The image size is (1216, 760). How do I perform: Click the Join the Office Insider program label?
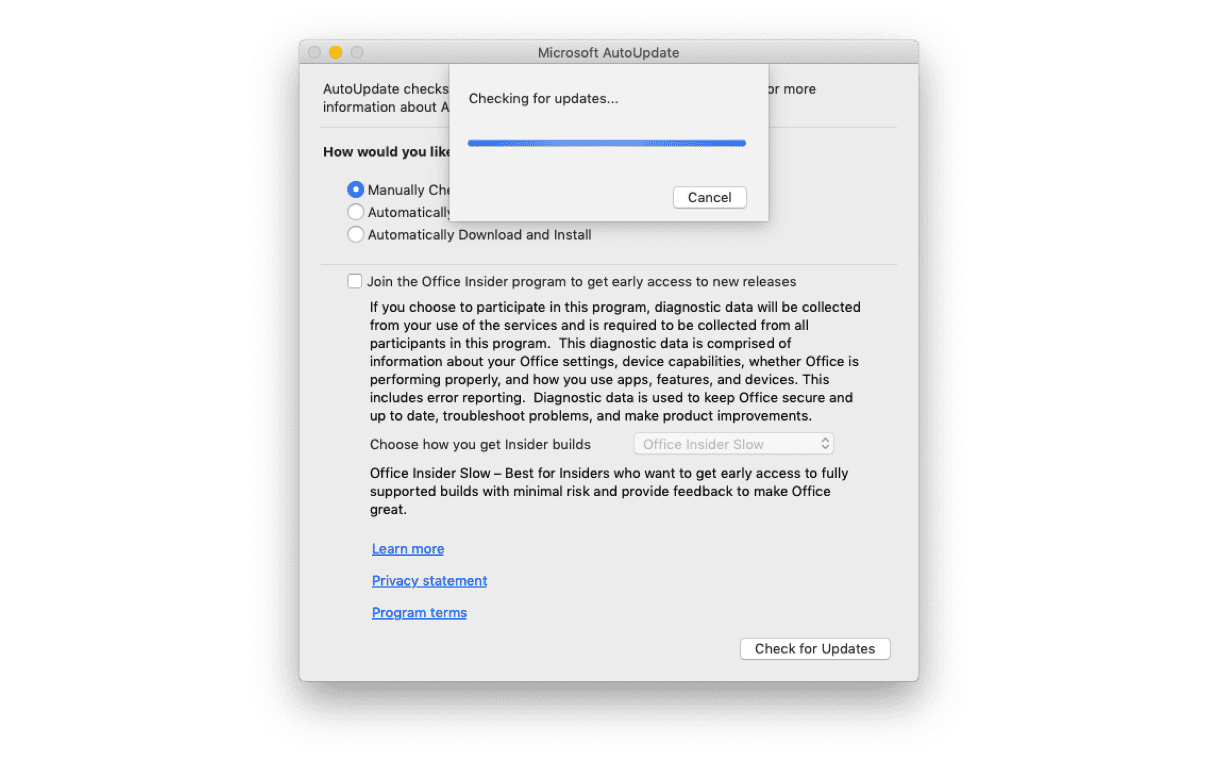click(x=581, y=281)
